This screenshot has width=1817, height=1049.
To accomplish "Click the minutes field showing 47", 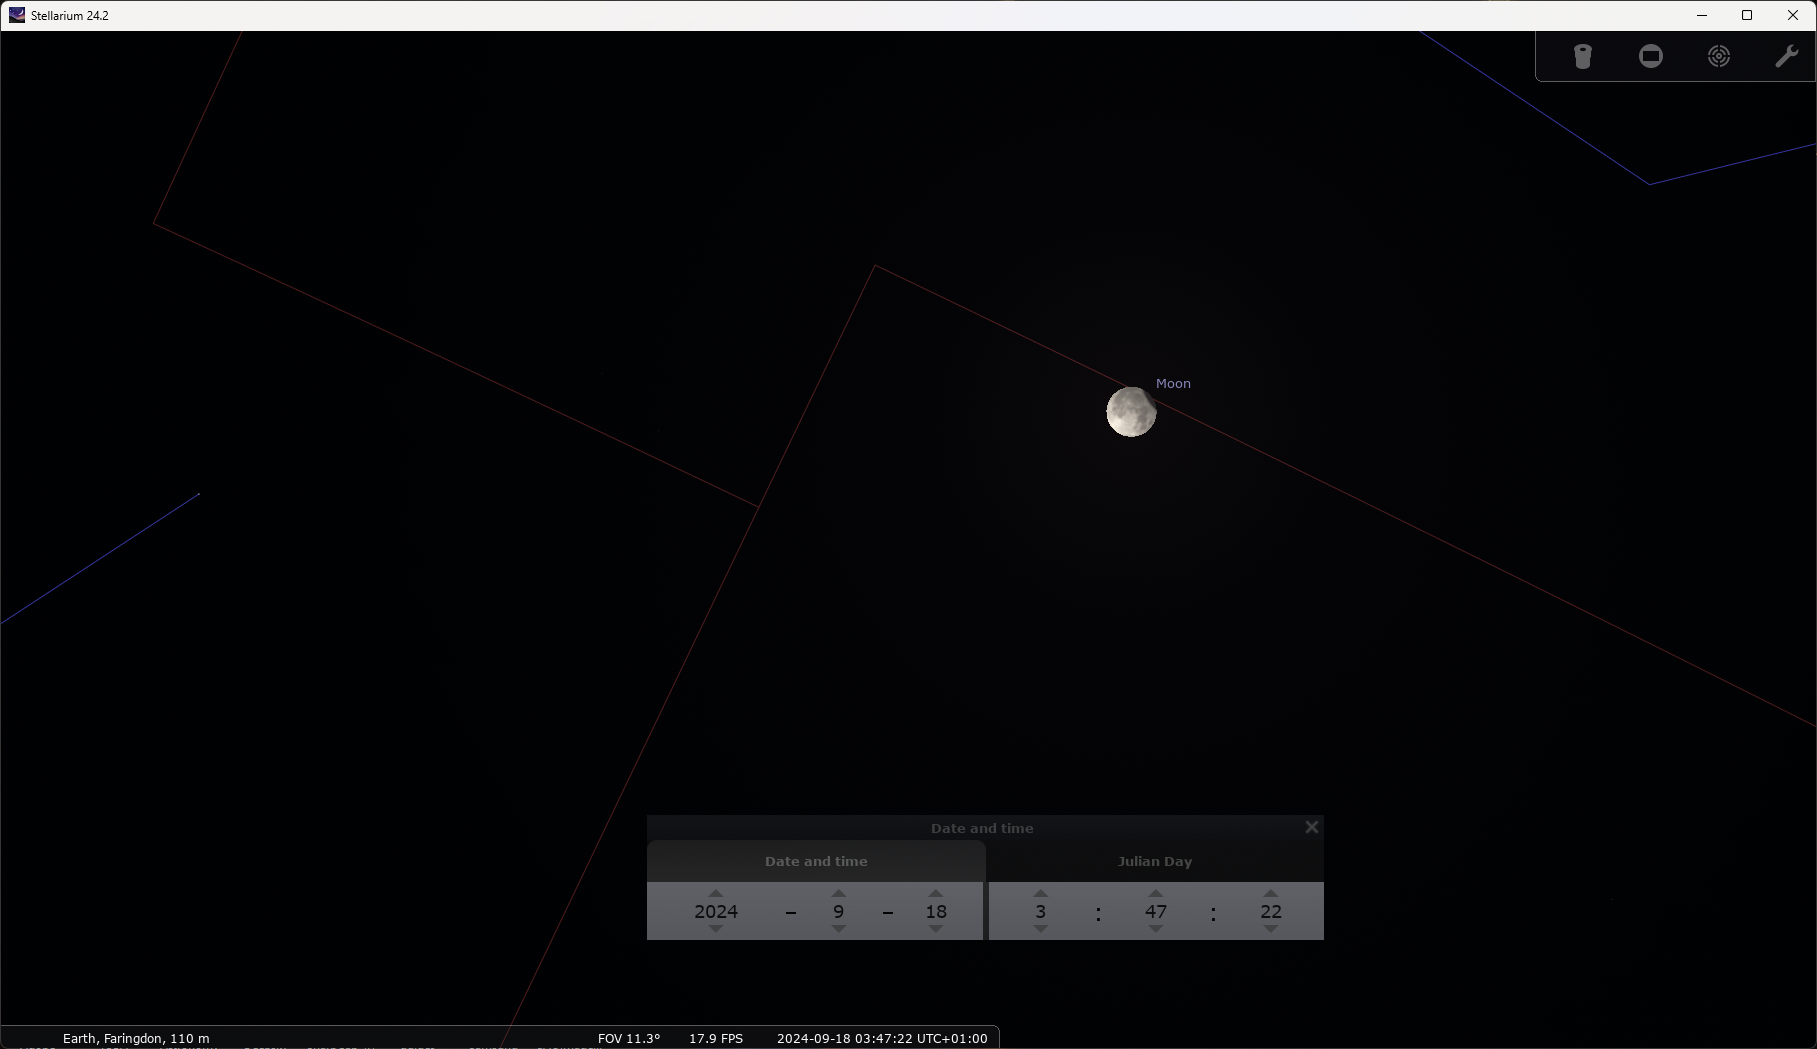I will click(1156, 911).
